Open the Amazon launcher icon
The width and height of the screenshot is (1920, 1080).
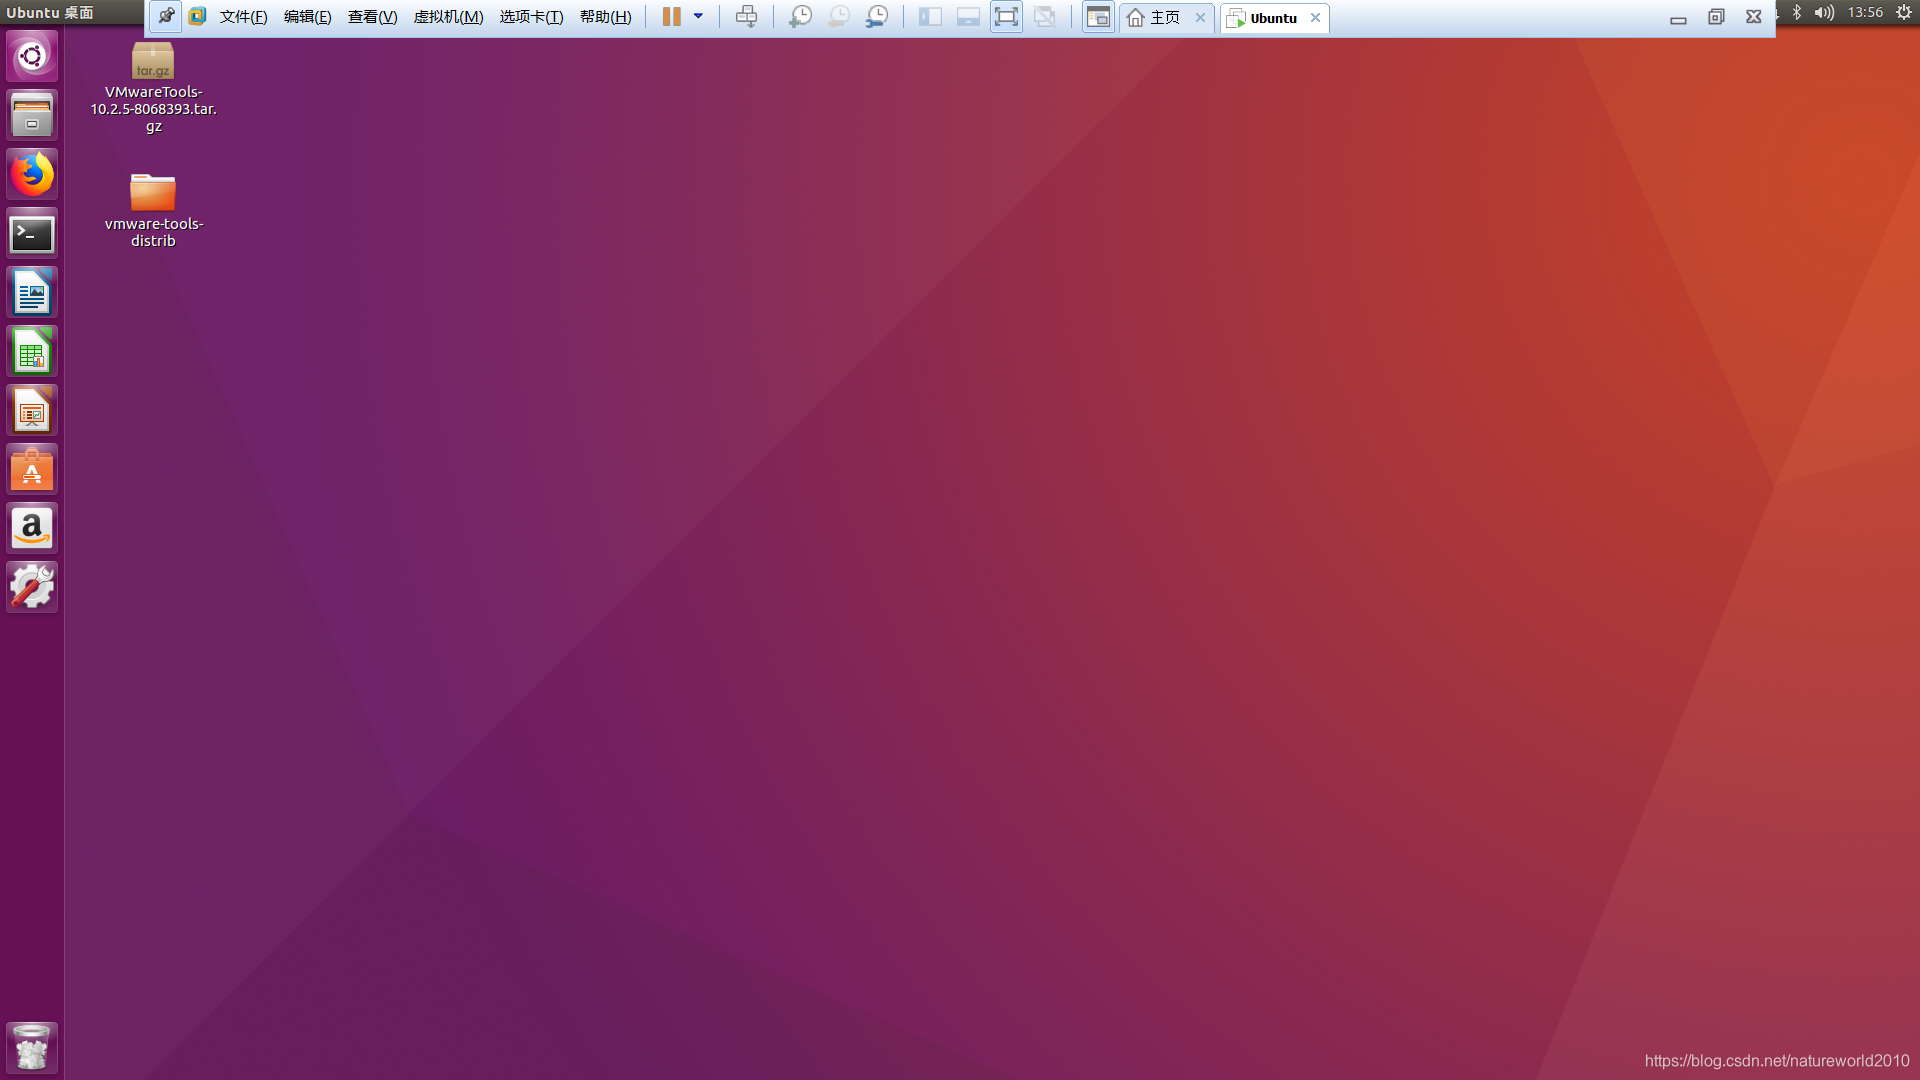click(32, 528)
